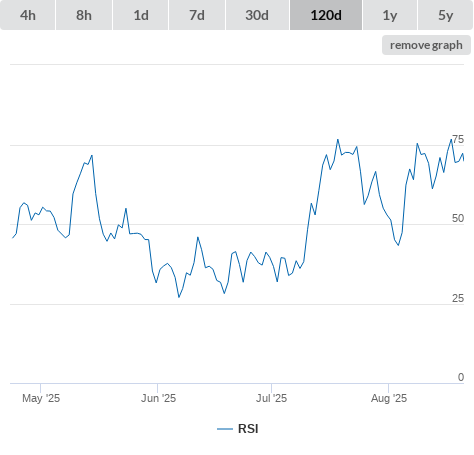Click the 75 y-axis gridline label

pos(458,139)
